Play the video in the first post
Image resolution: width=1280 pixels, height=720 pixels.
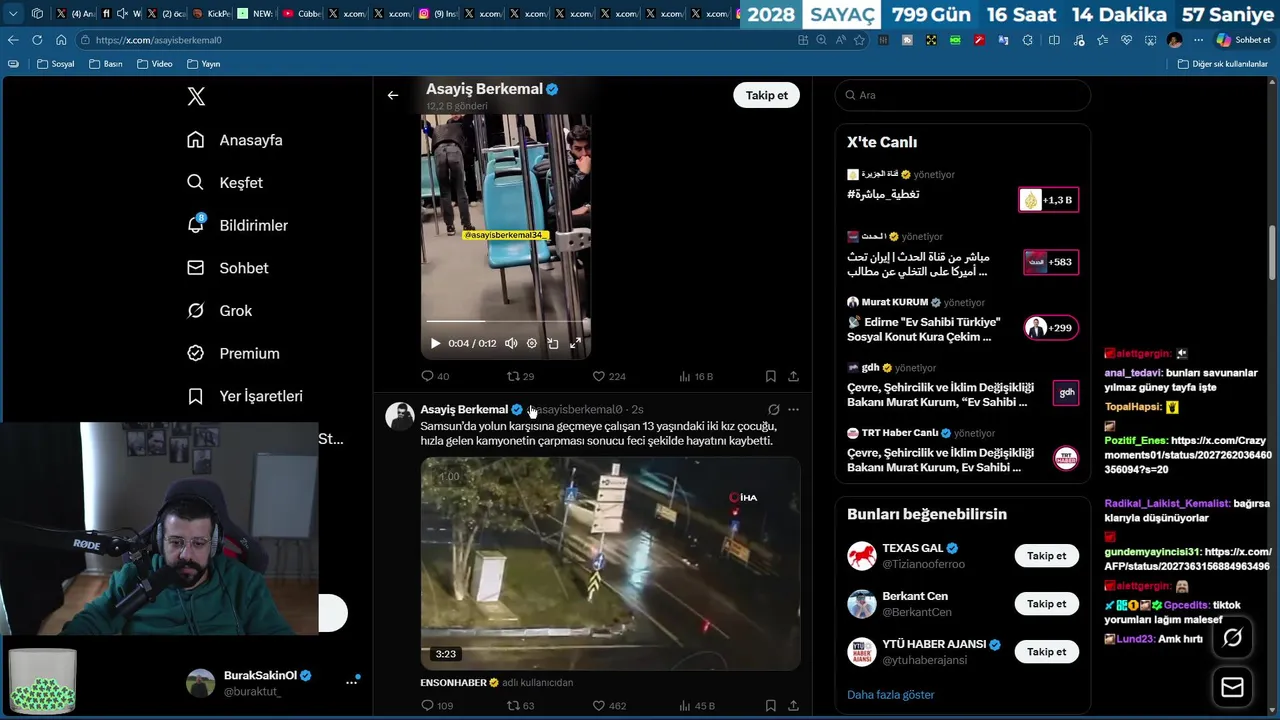coord(435,343)
